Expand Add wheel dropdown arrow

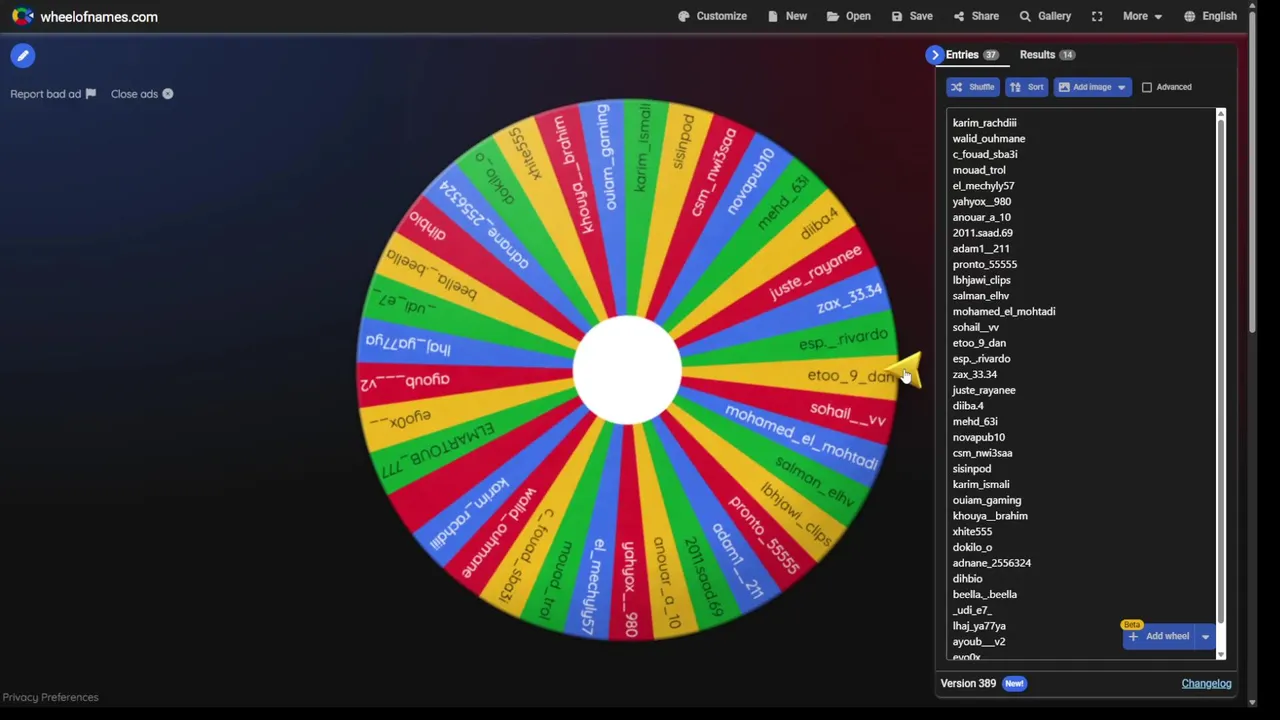(1205, 636)
